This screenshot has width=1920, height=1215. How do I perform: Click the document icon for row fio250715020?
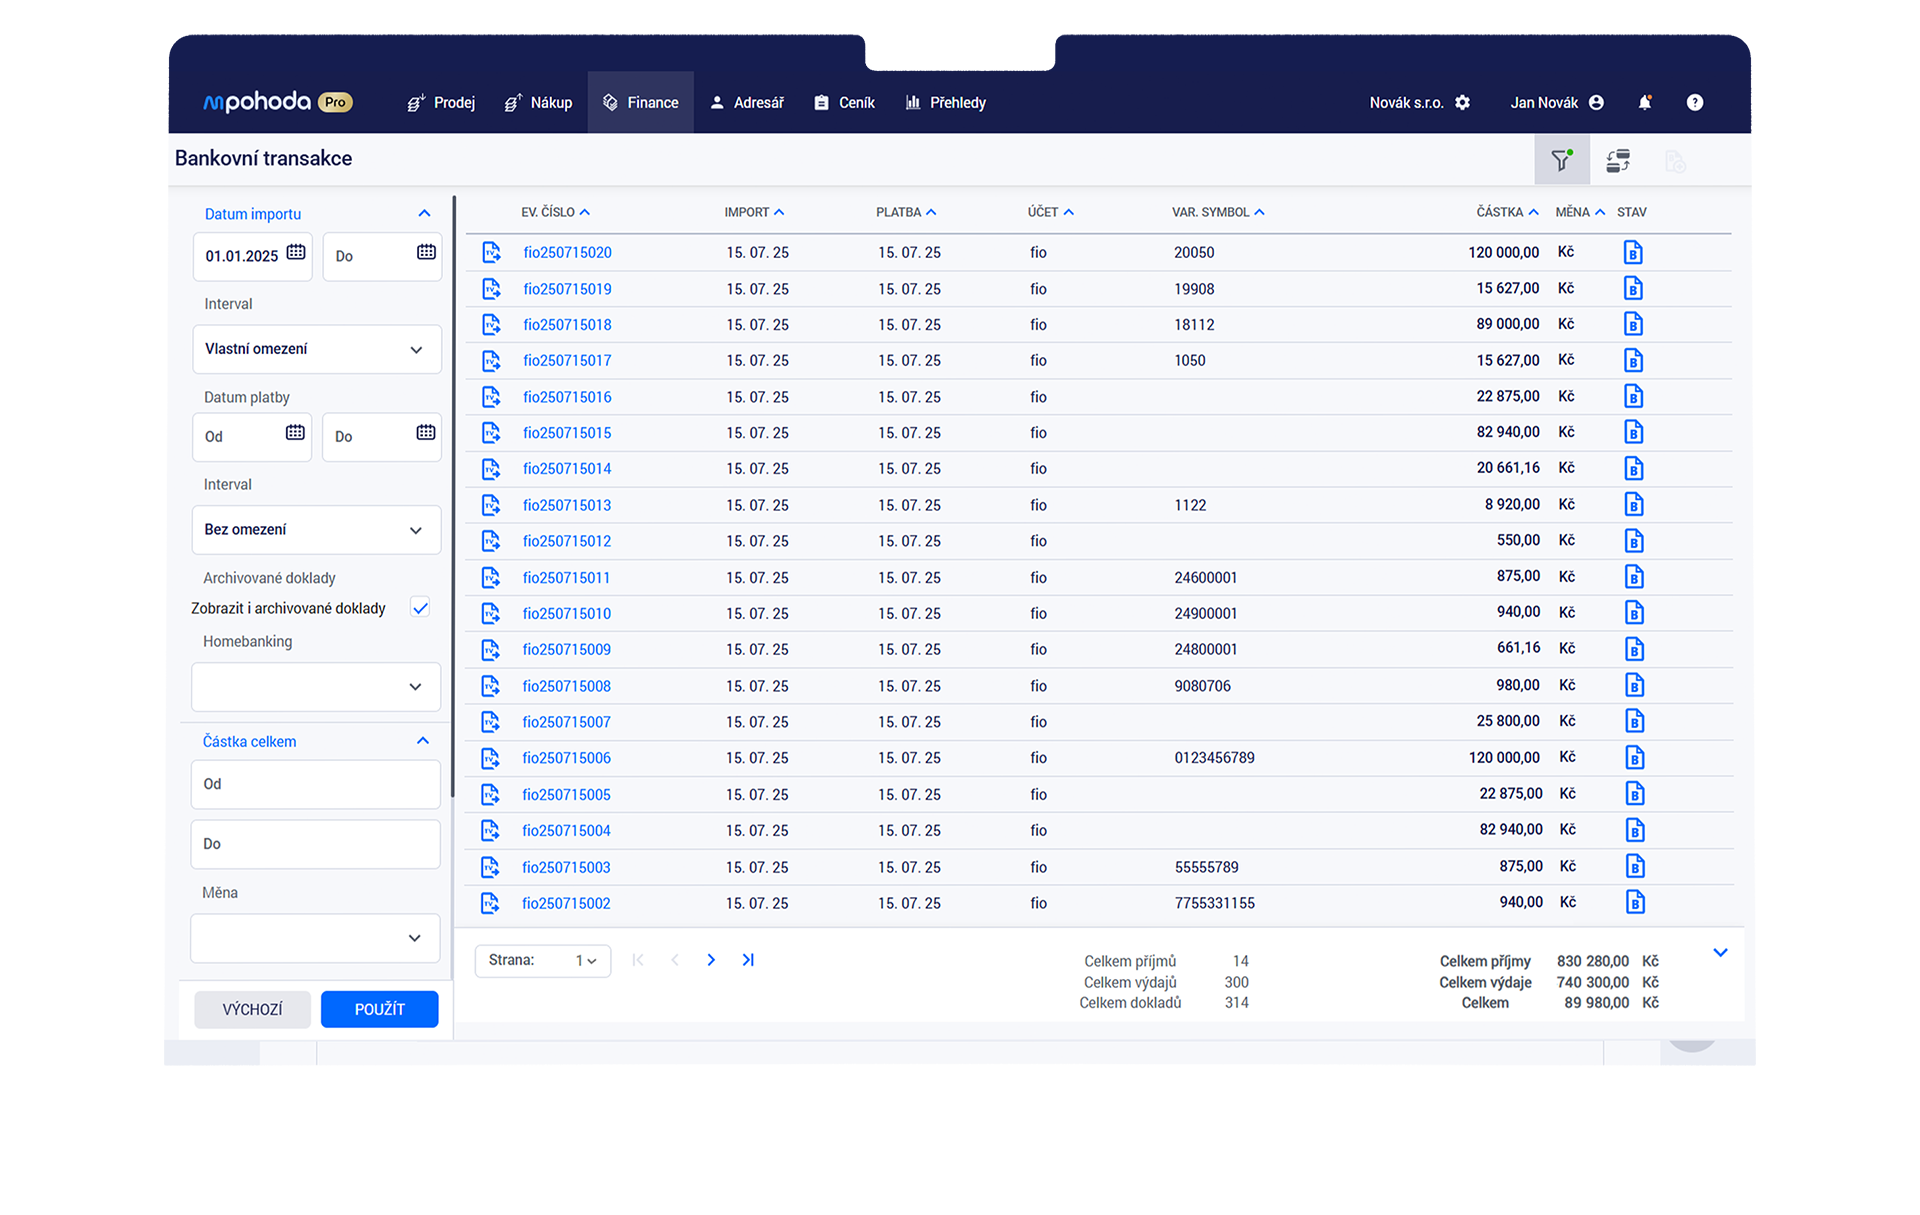click(491, 252)
